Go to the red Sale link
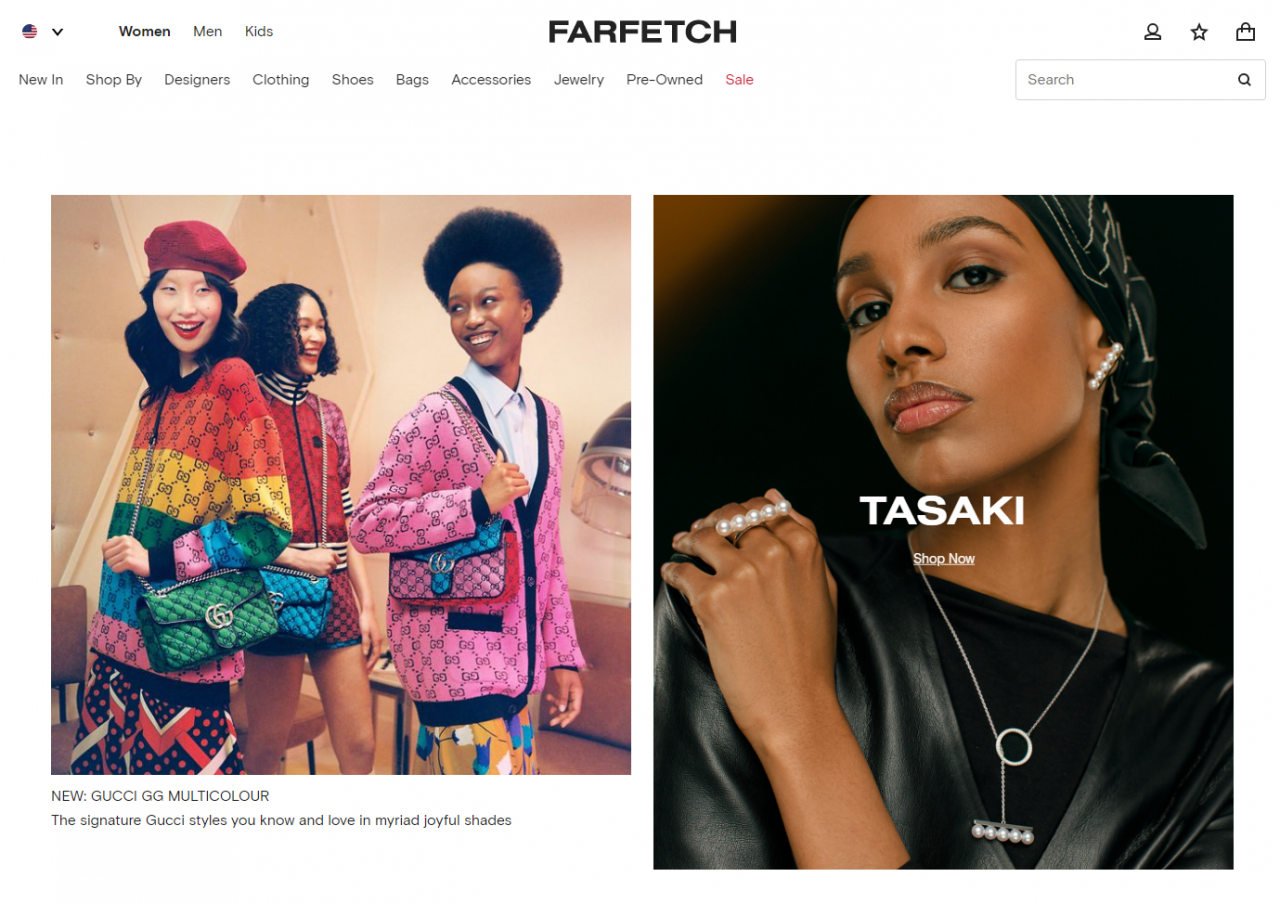This screenshot has width=1280, height=903. point(740,79)
